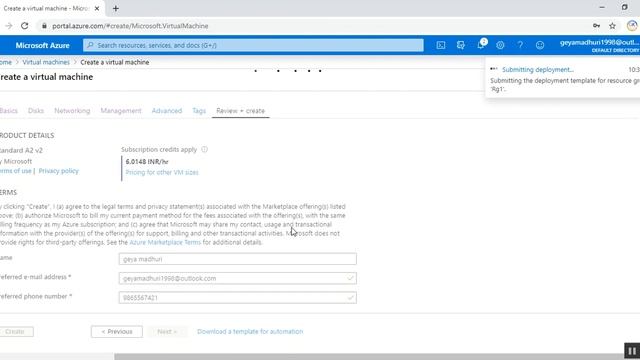Open Azure Cloud Shell icon
The height and width of the screenshot is (360, 640).
[x=441, y=45]
